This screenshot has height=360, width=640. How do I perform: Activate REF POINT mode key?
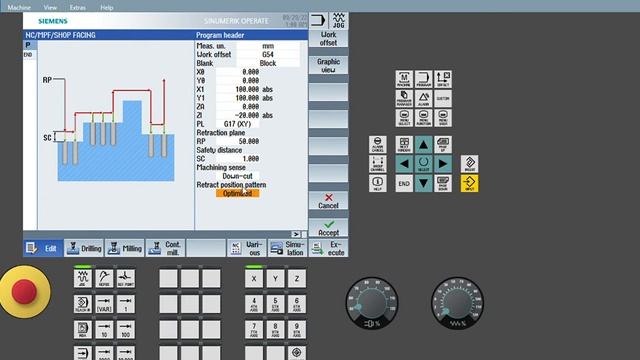(126, 278)
